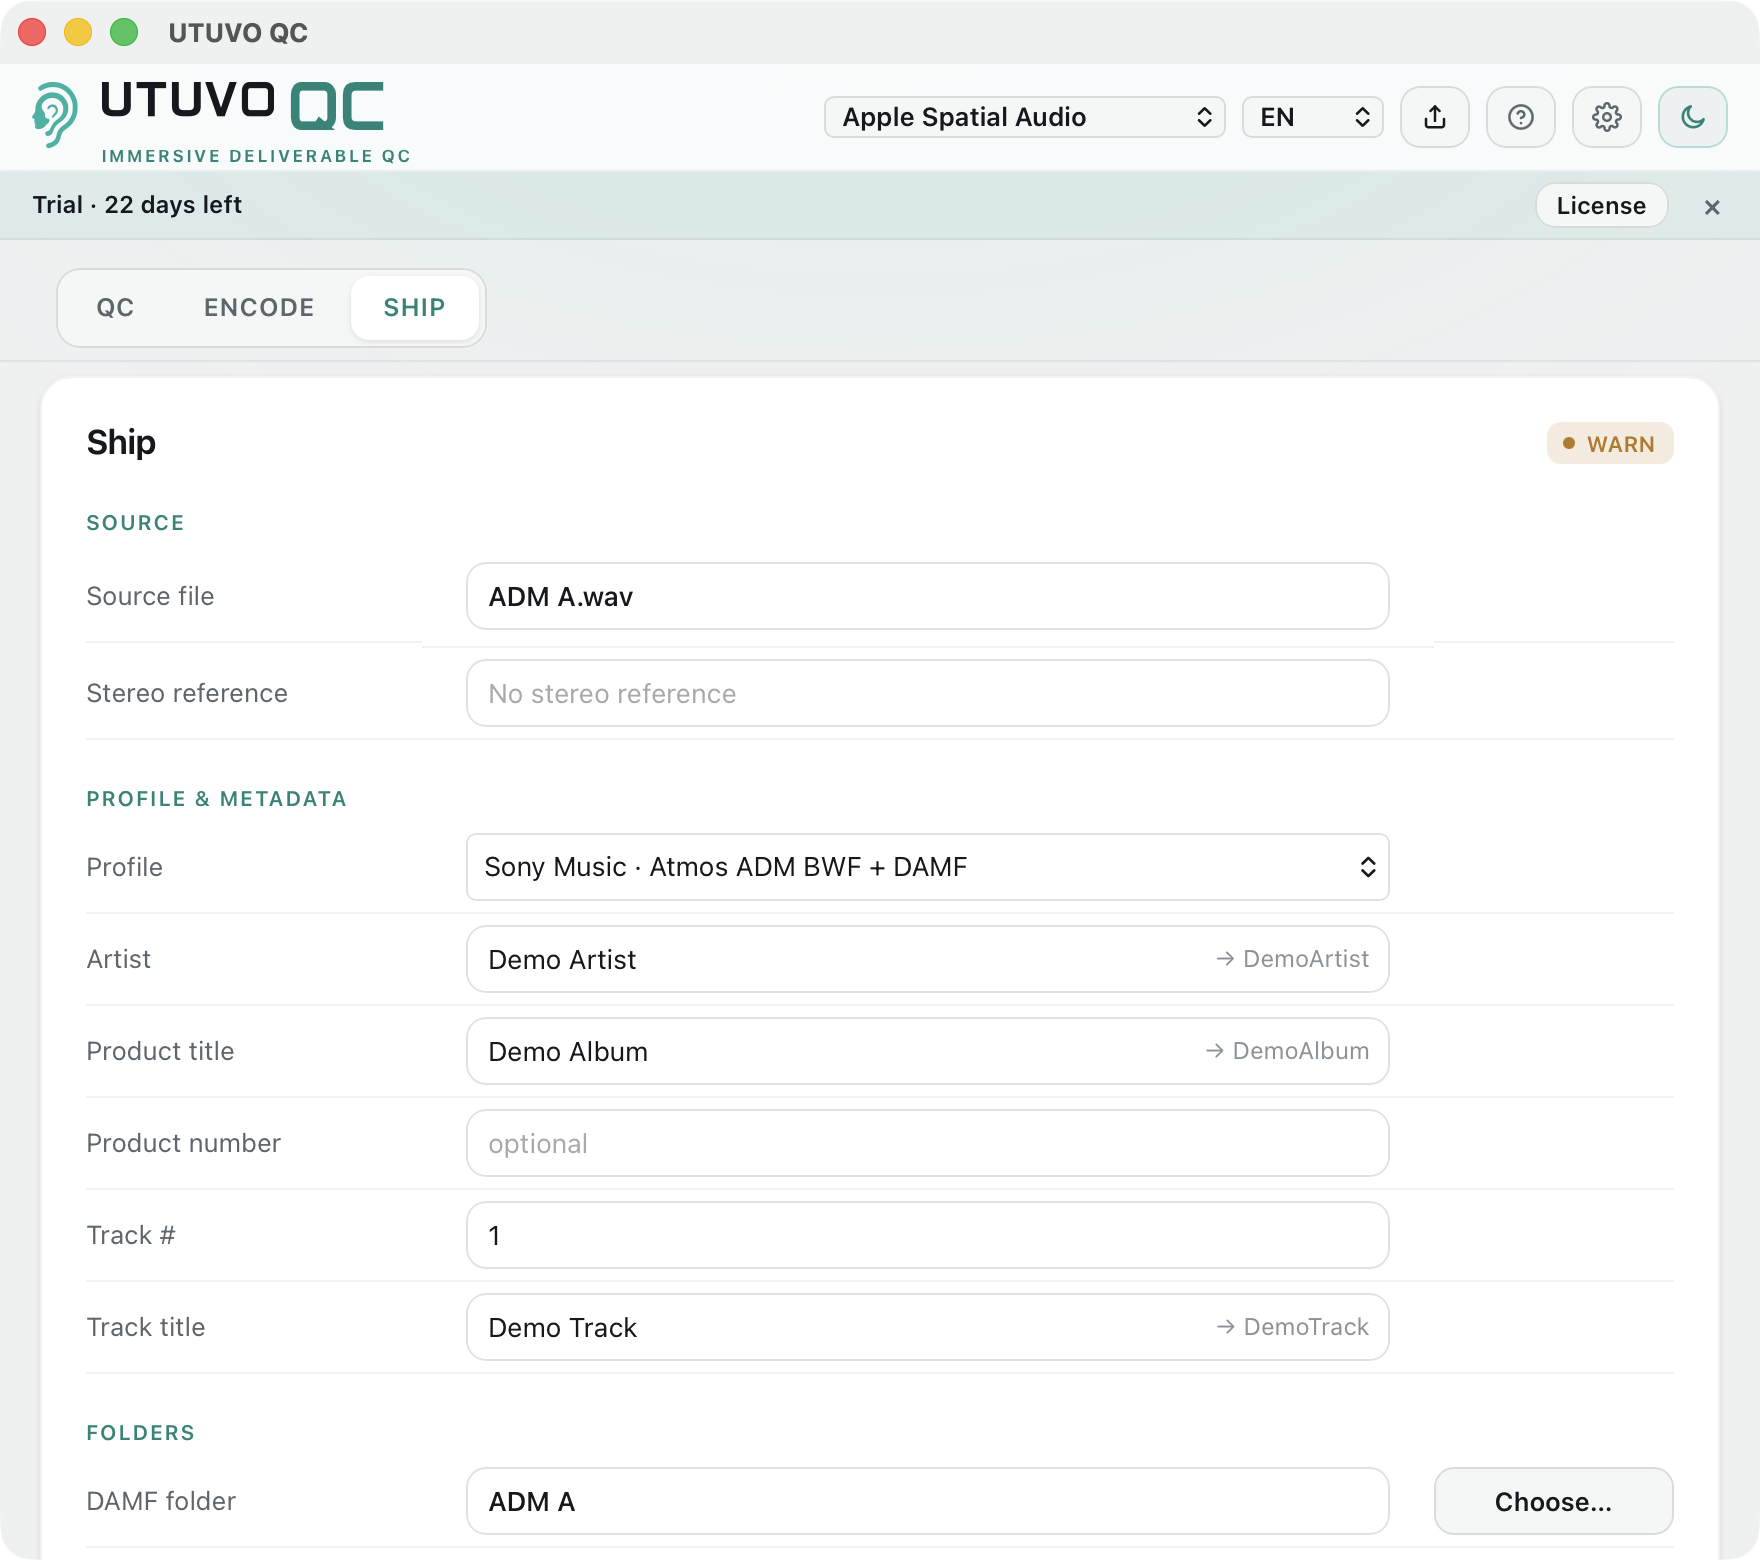Image resolution: width=1760 pixels, height=1560 pixels.
Task: Click the yellow macOS minimize button
Action: 78,32
